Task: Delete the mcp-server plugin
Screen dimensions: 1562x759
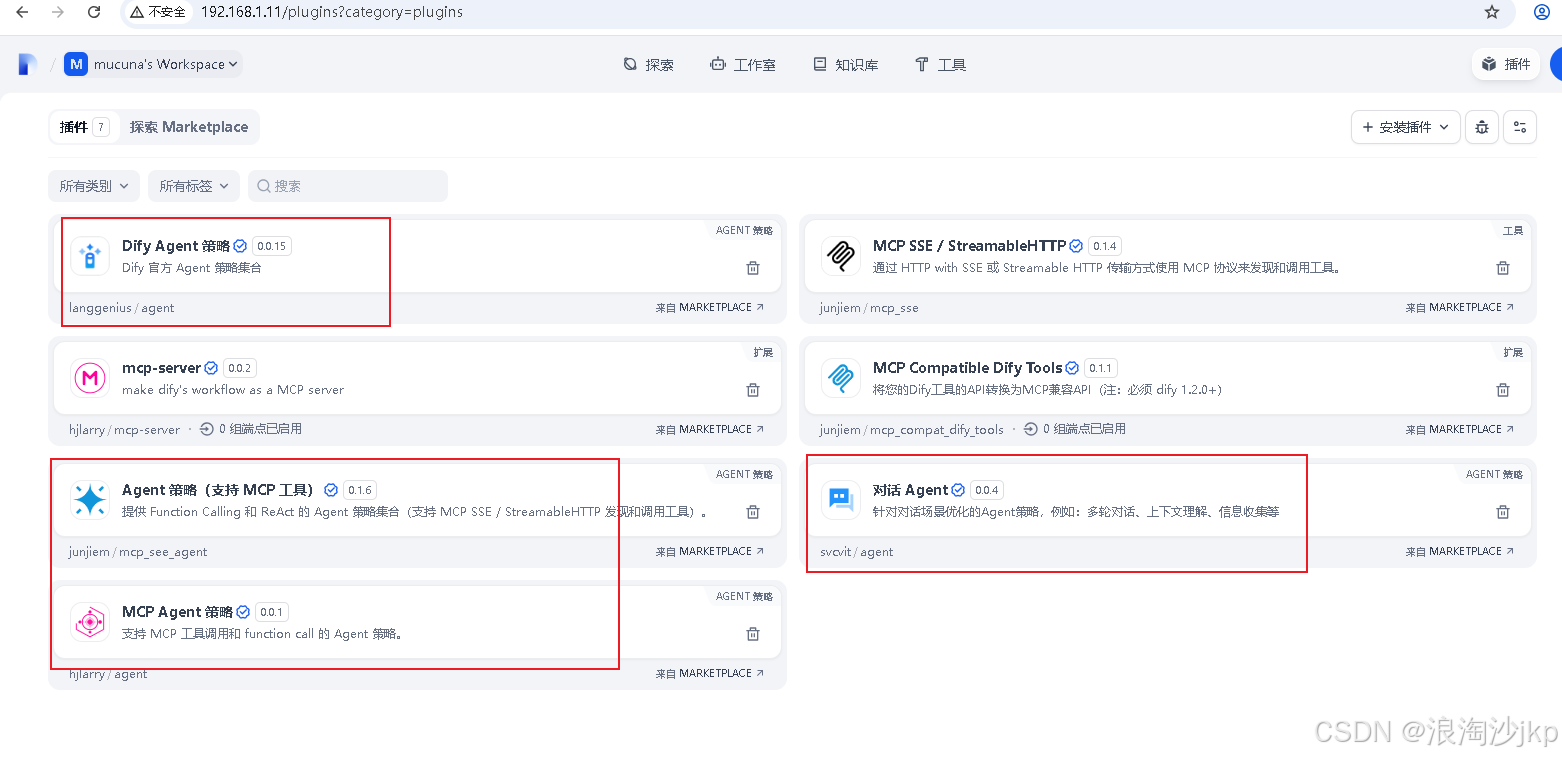Action: pos(753,390)
